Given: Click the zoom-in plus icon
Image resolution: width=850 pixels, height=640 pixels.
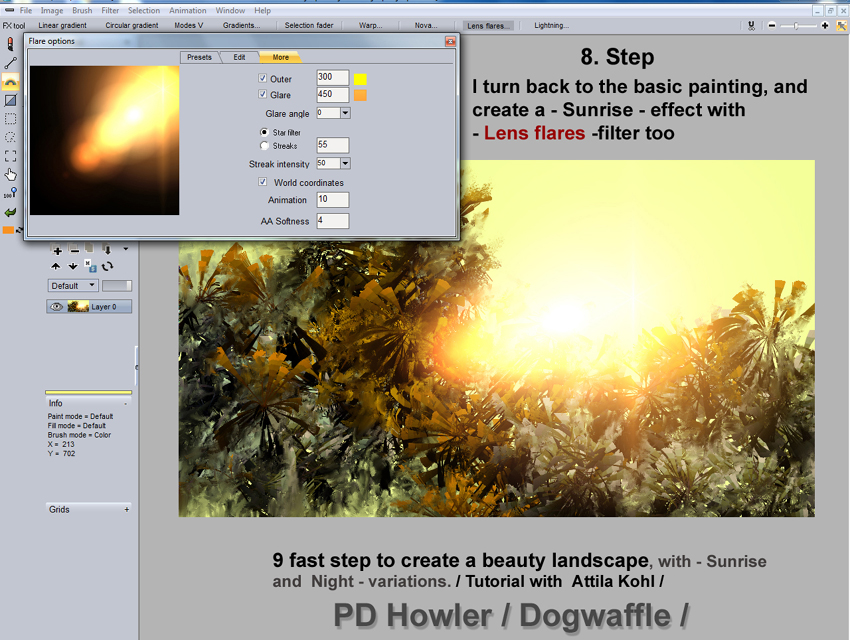Looking at the screenshot, I should point(824,25).
